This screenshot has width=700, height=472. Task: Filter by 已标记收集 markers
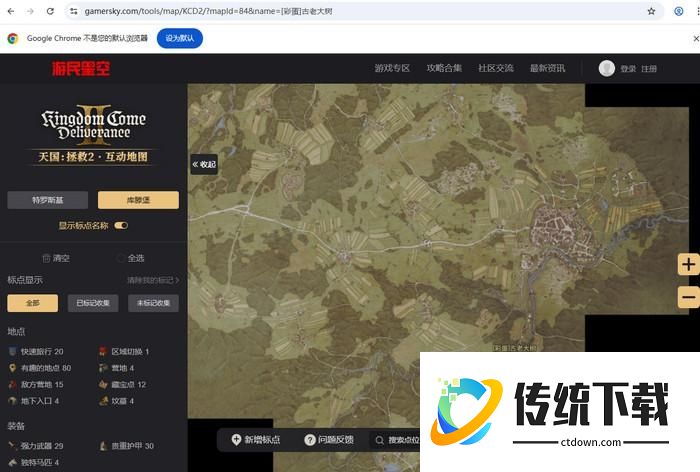(94, 303)
